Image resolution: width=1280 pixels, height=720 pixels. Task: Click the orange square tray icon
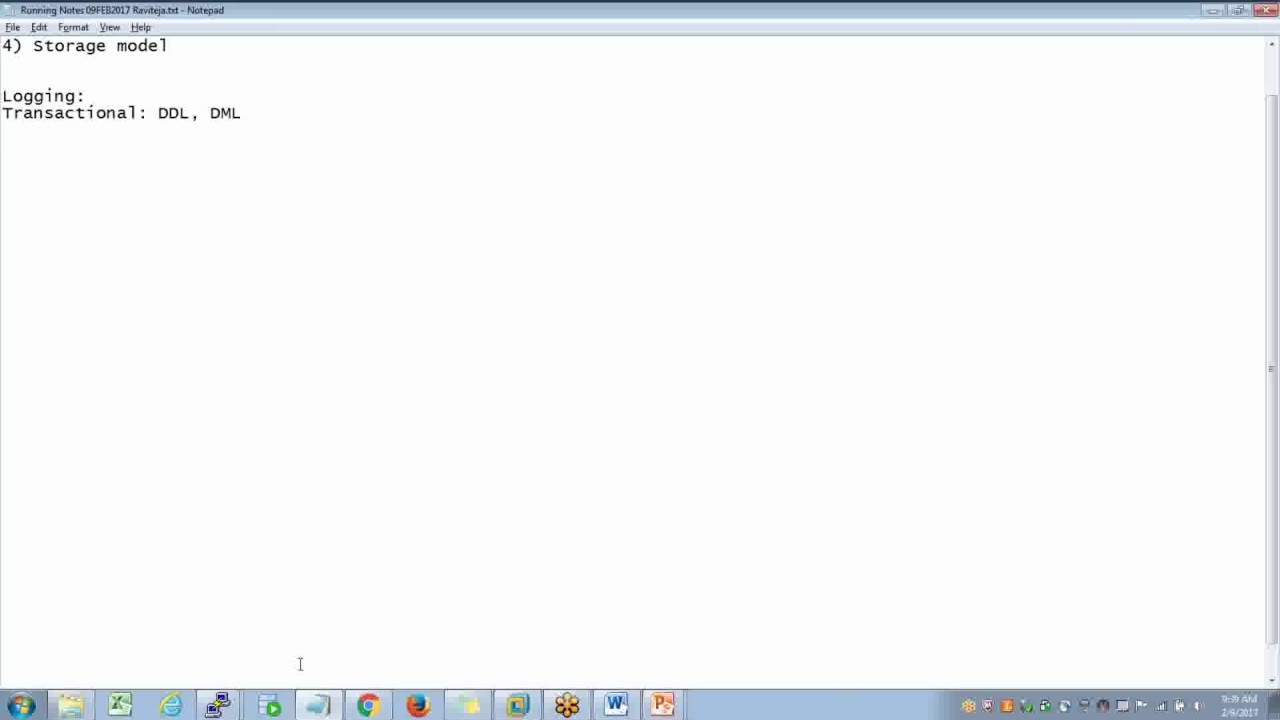tap(1007, 706)
